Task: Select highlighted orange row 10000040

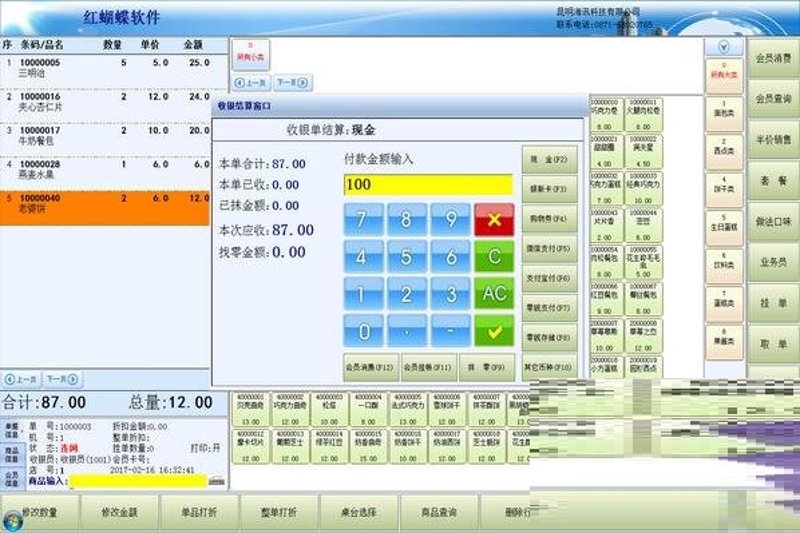Action: pos(105,208)
